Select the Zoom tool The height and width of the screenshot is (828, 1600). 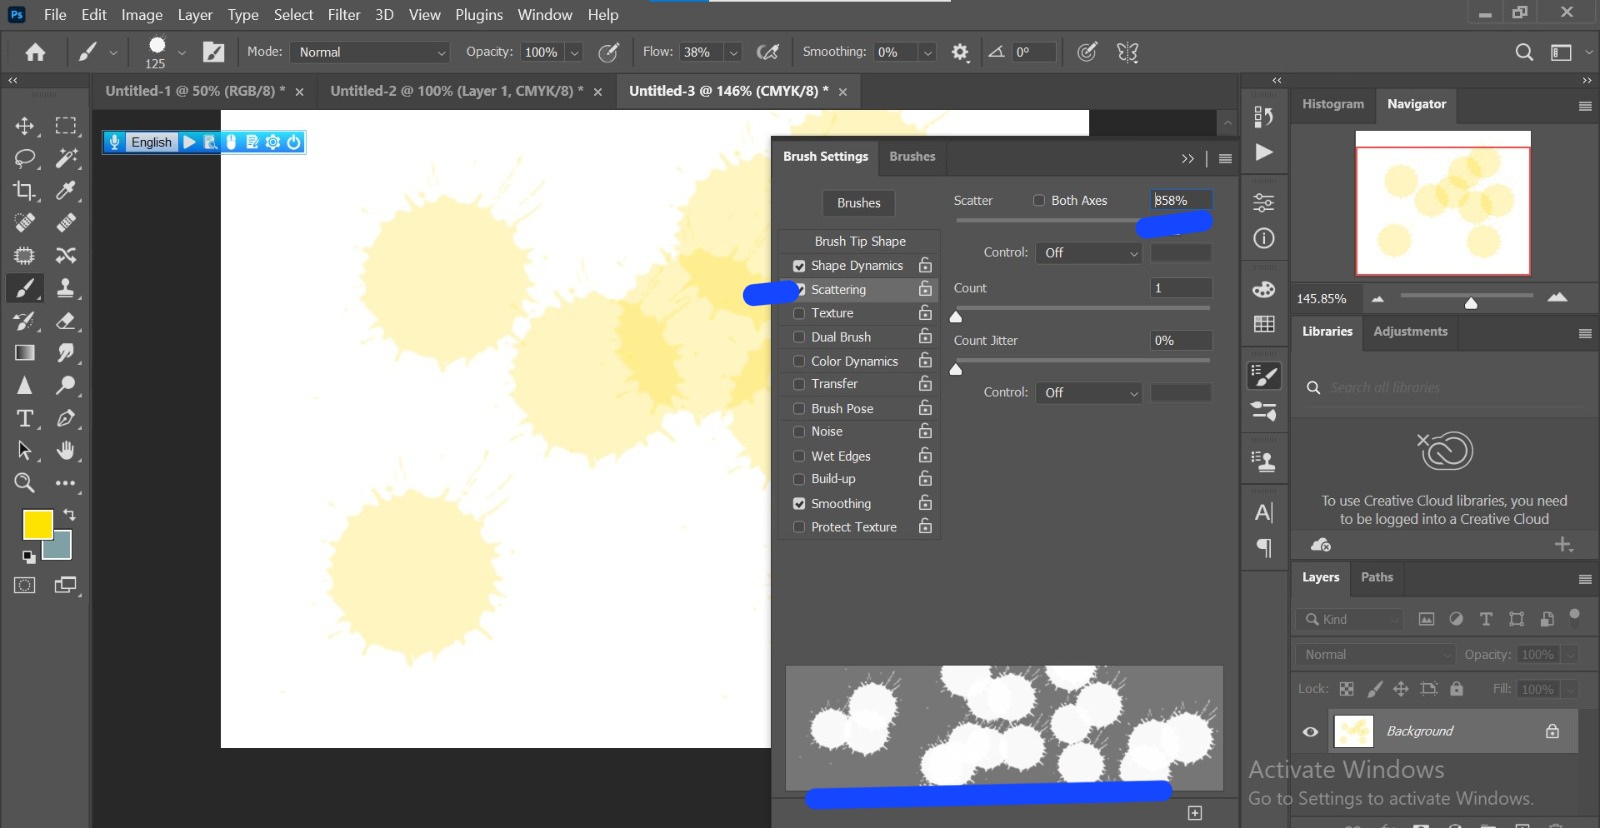(24, 483)
